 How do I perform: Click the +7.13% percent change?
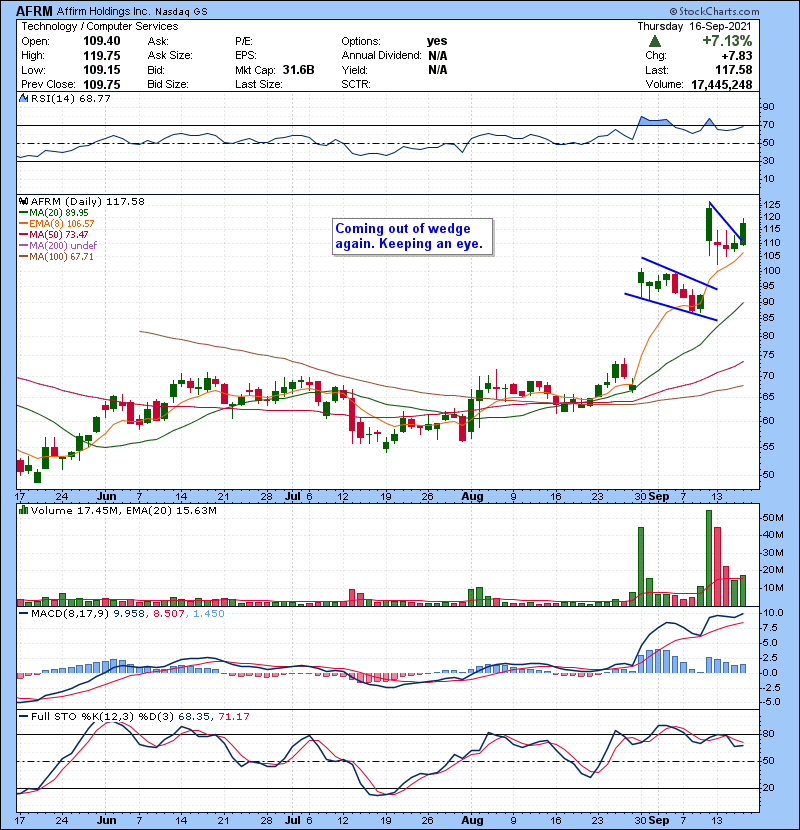coord(727,41)
